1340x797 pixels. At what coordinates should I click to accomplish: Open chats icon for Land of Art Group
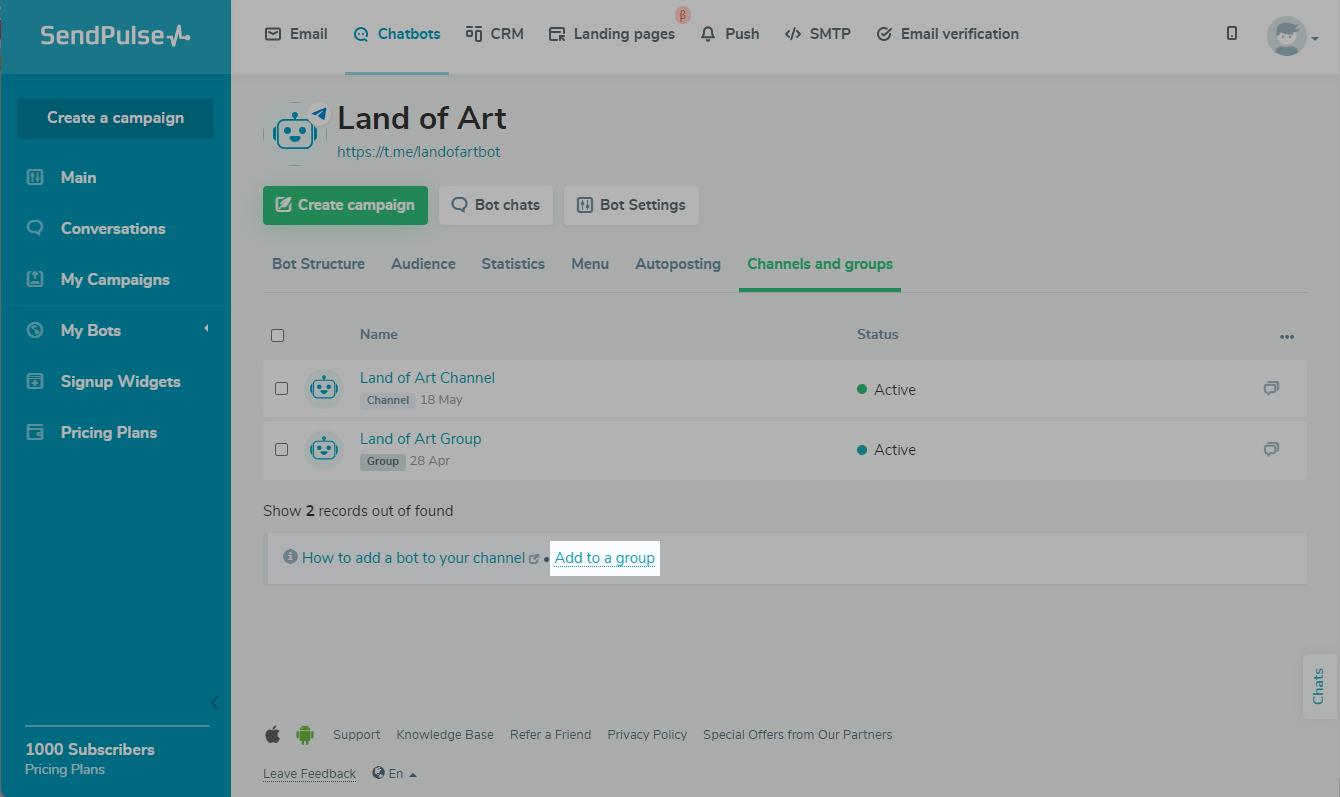[x=1271, y=449]
